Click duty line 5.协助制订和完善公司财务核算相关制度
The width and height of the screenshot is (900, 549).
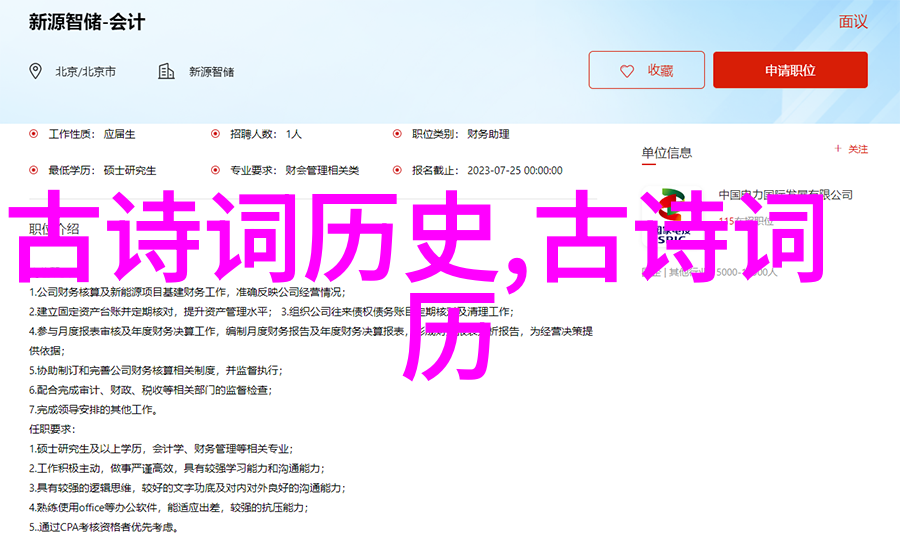(x=156, y=370)
